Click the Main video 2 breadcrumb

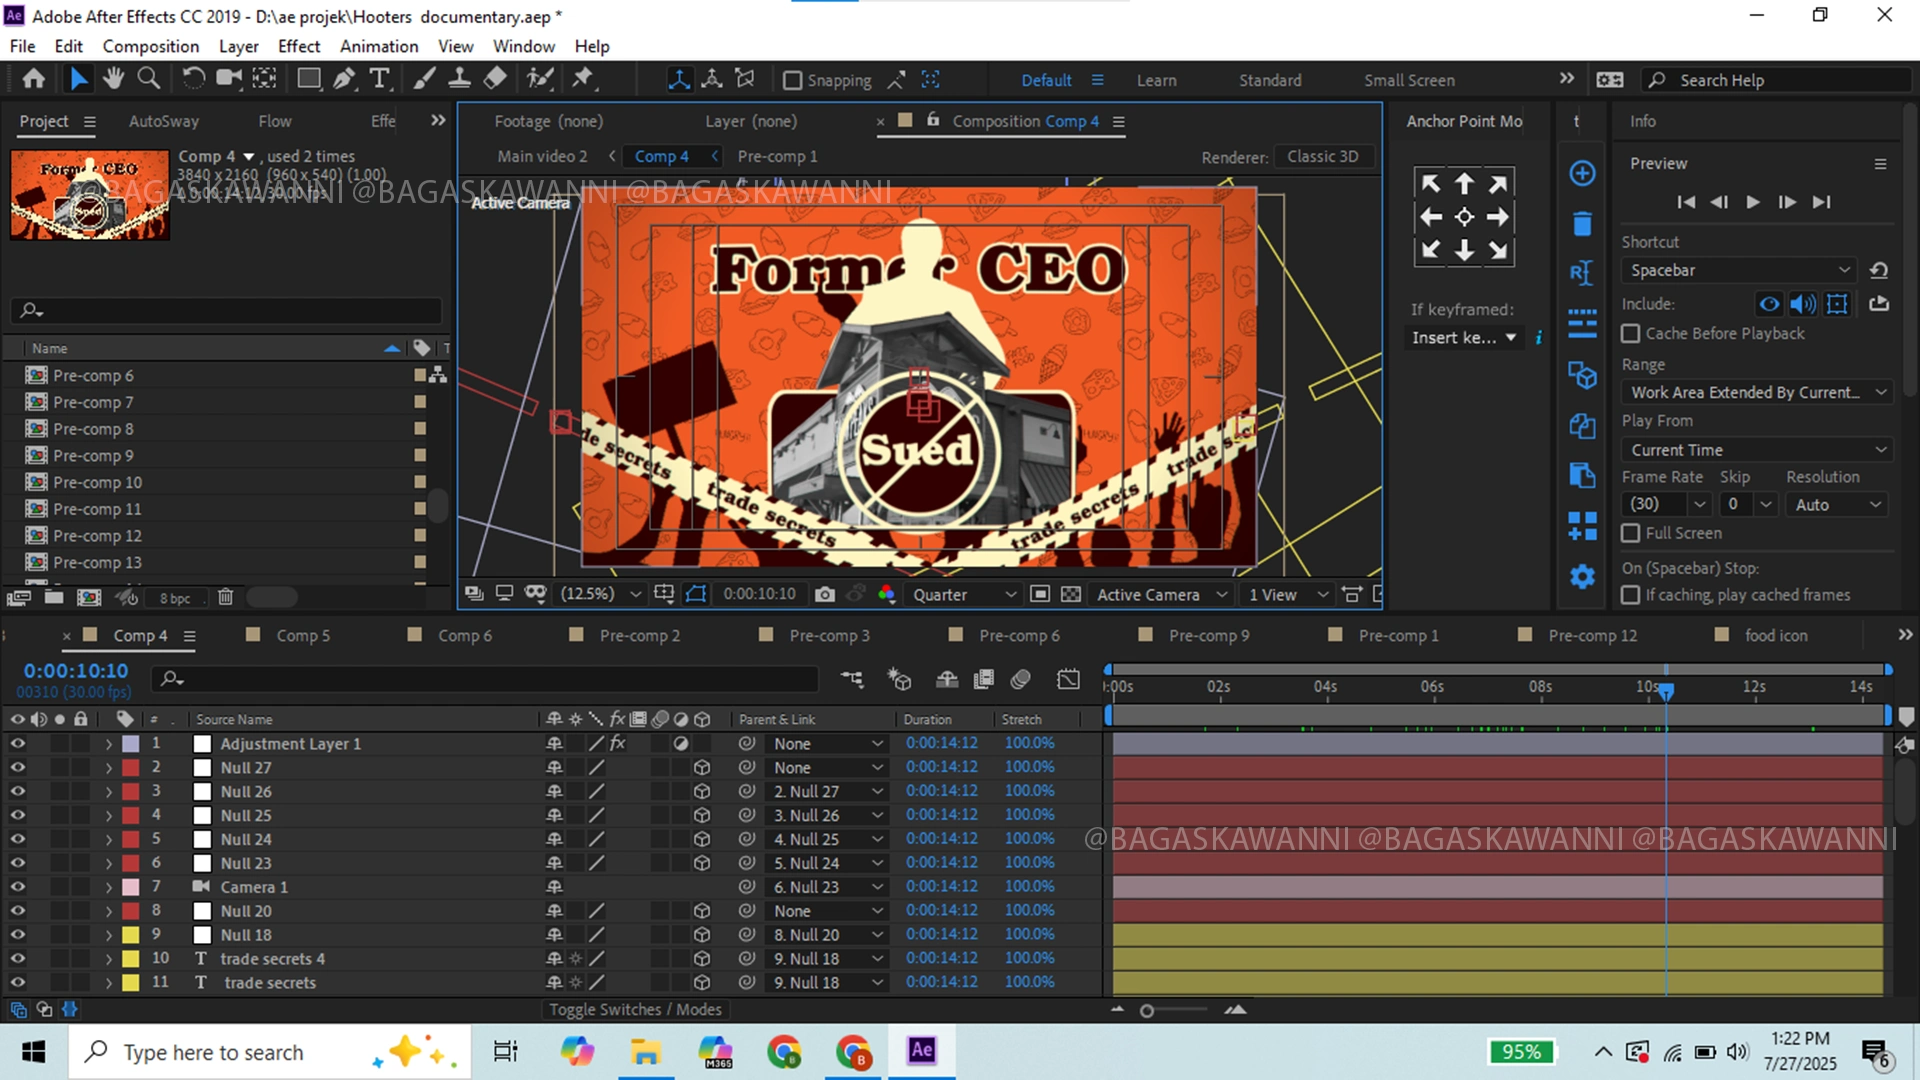[x=542, y=156]
